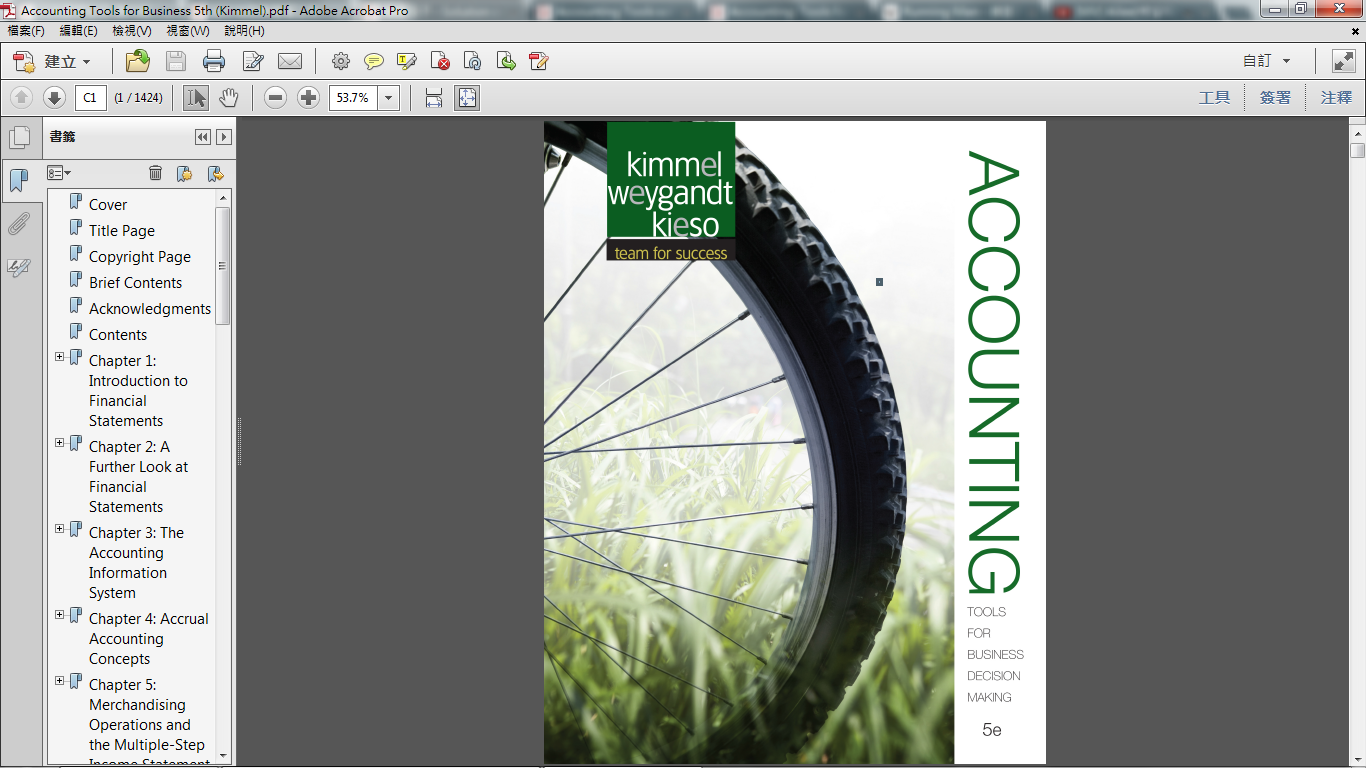Open the 檔案(F) menu
This screenshot has height=768, width=1366.
coord(26,31)
